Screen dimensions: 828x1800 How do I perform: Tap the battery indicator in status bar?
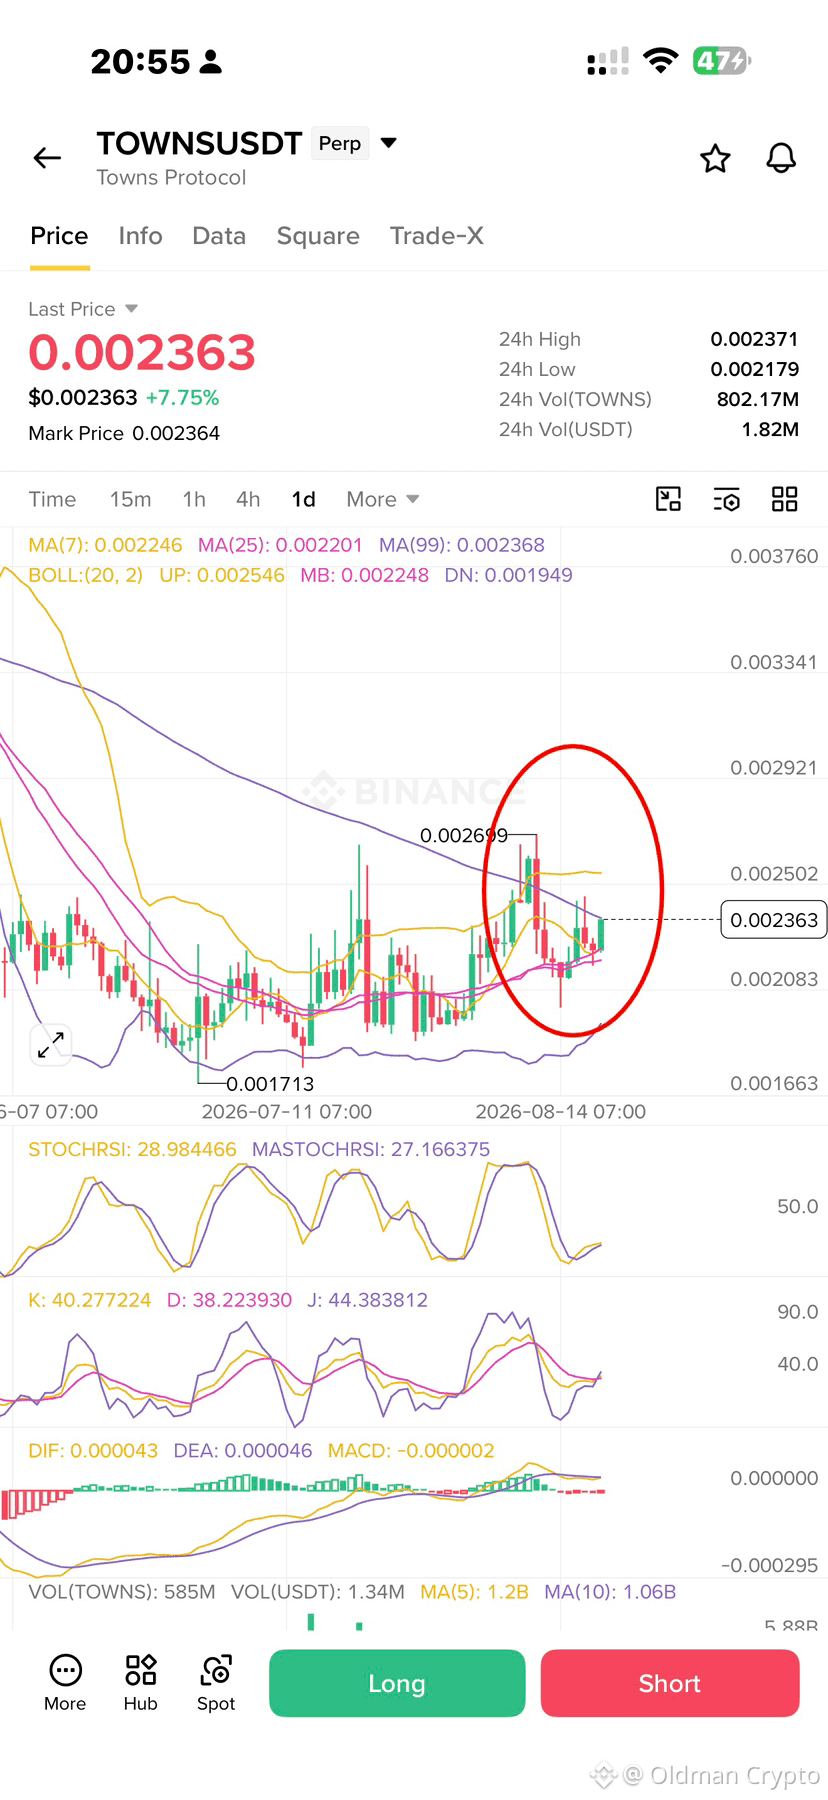coord(721,61)
